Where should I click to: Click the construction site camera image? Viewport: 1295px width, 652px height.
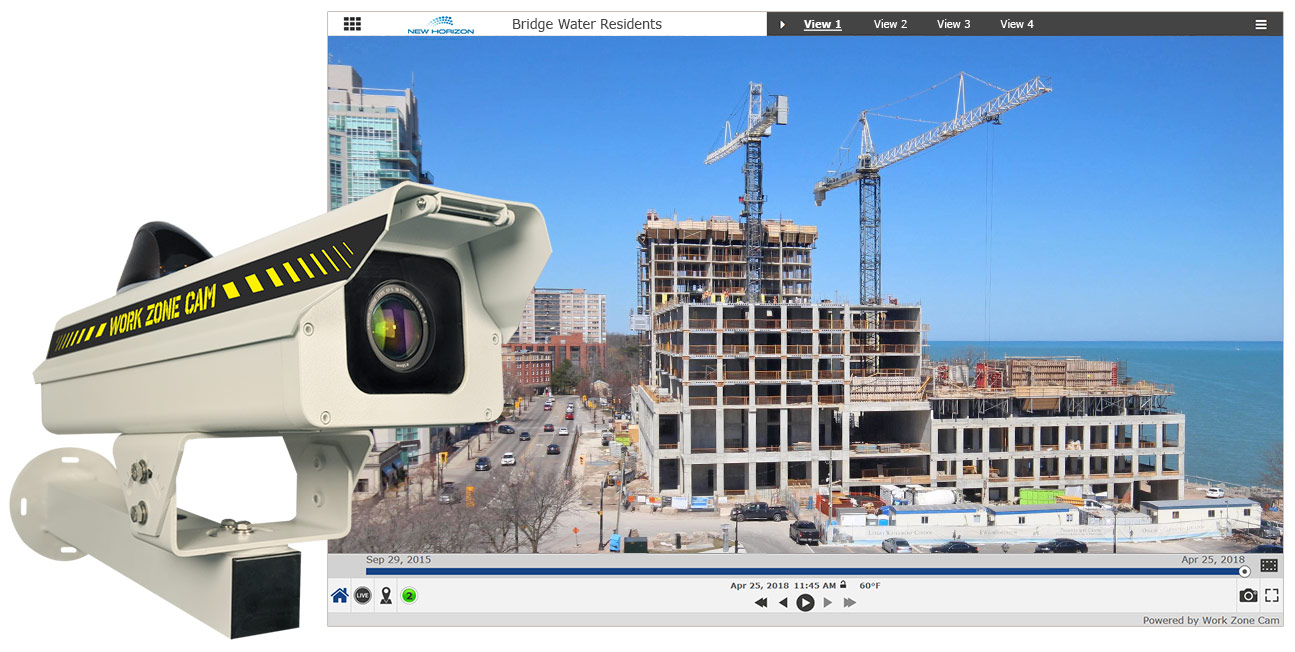[x=805, y=295]
